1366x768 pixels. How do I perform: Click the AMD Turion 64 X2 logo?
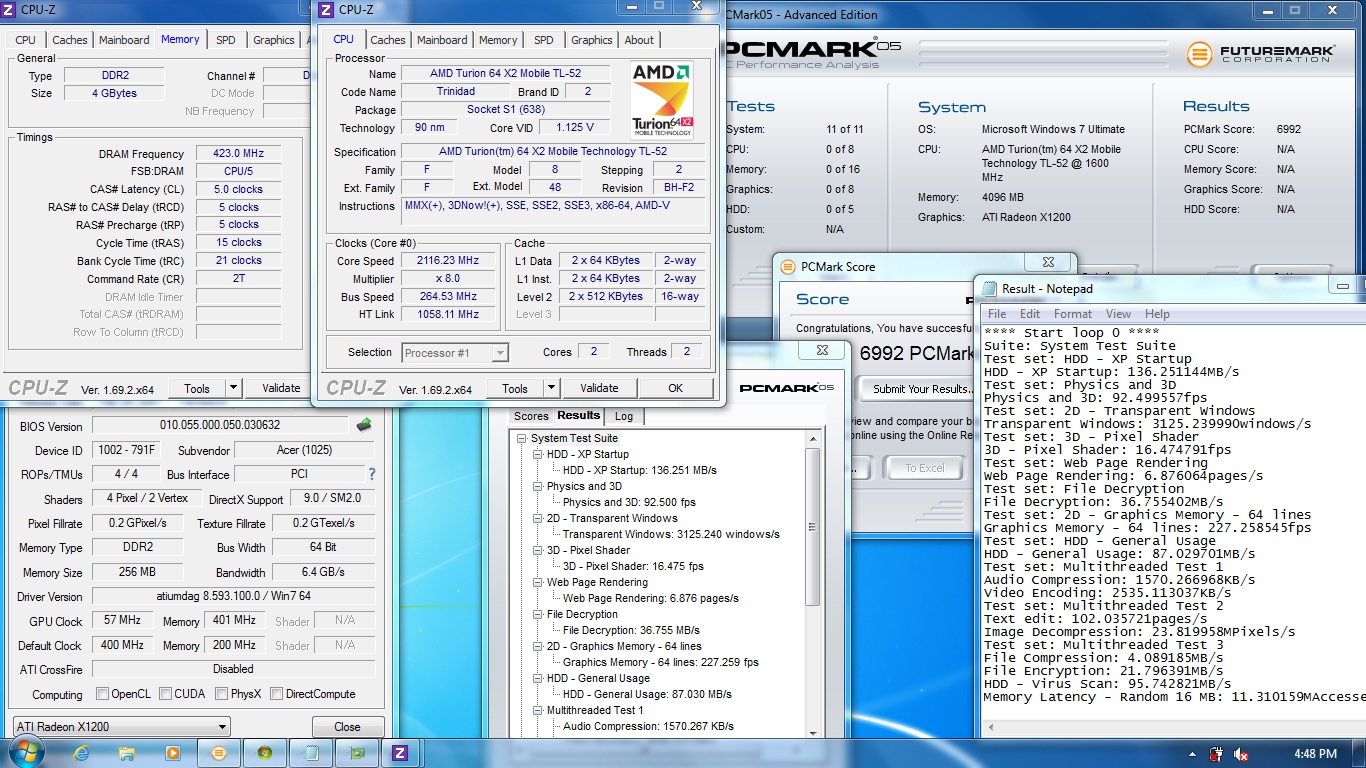click(663, 100)
